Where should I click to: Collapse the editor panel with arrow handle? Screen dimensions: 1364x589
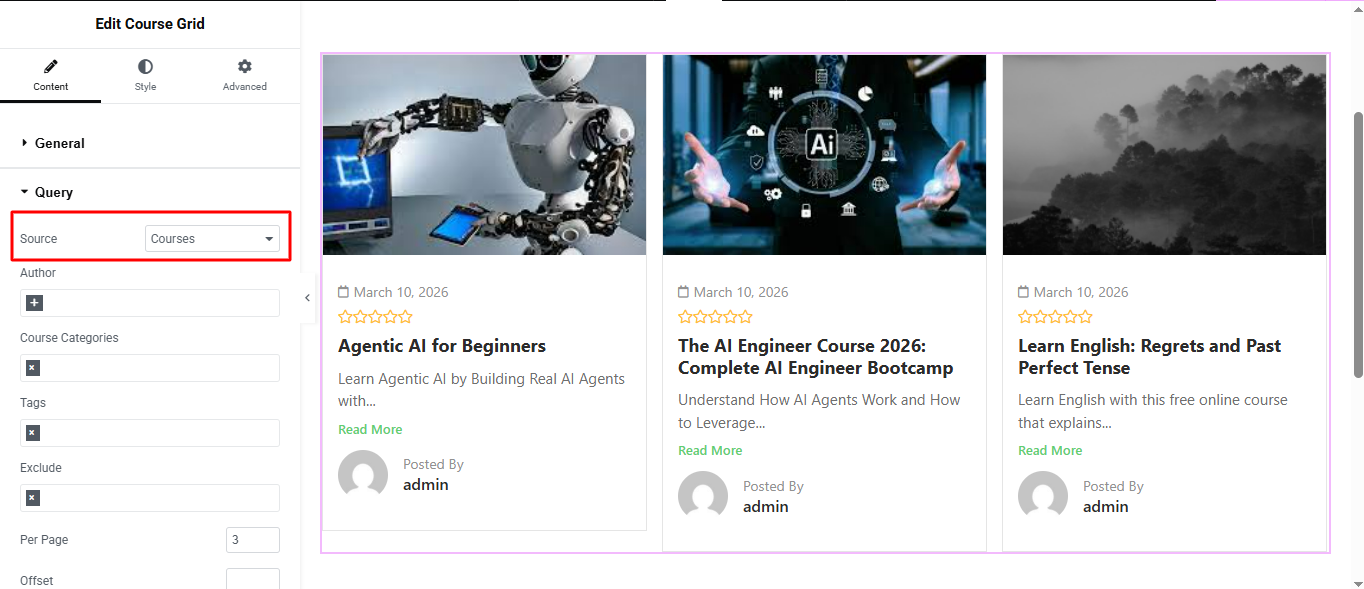[x=307, y=297]
